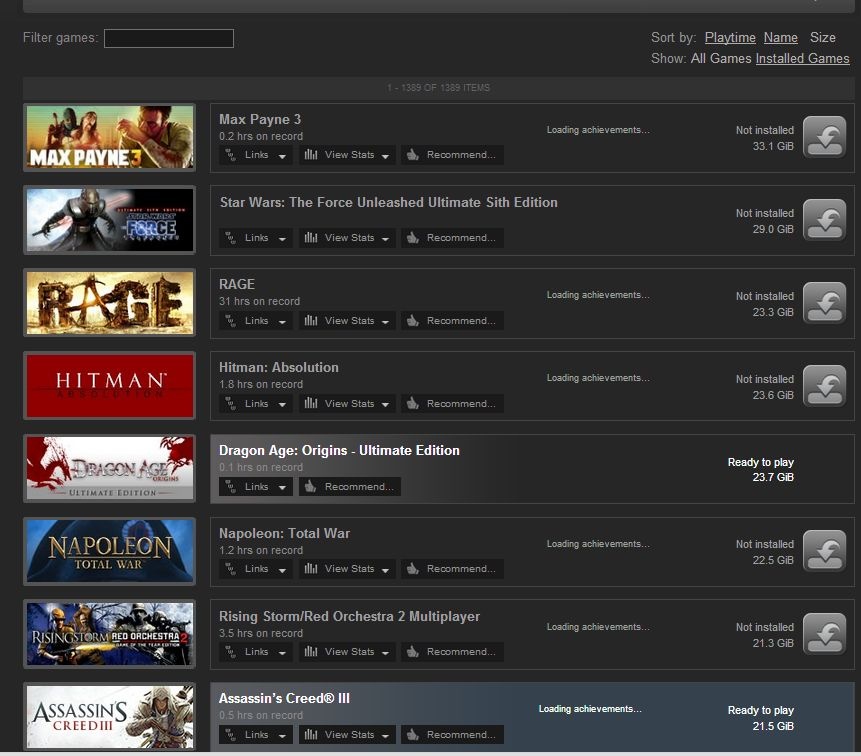This screenshot has height=756, width=861.
Task: Click the install icon for Napoleon: Total War
Action: tap(824, 551)
